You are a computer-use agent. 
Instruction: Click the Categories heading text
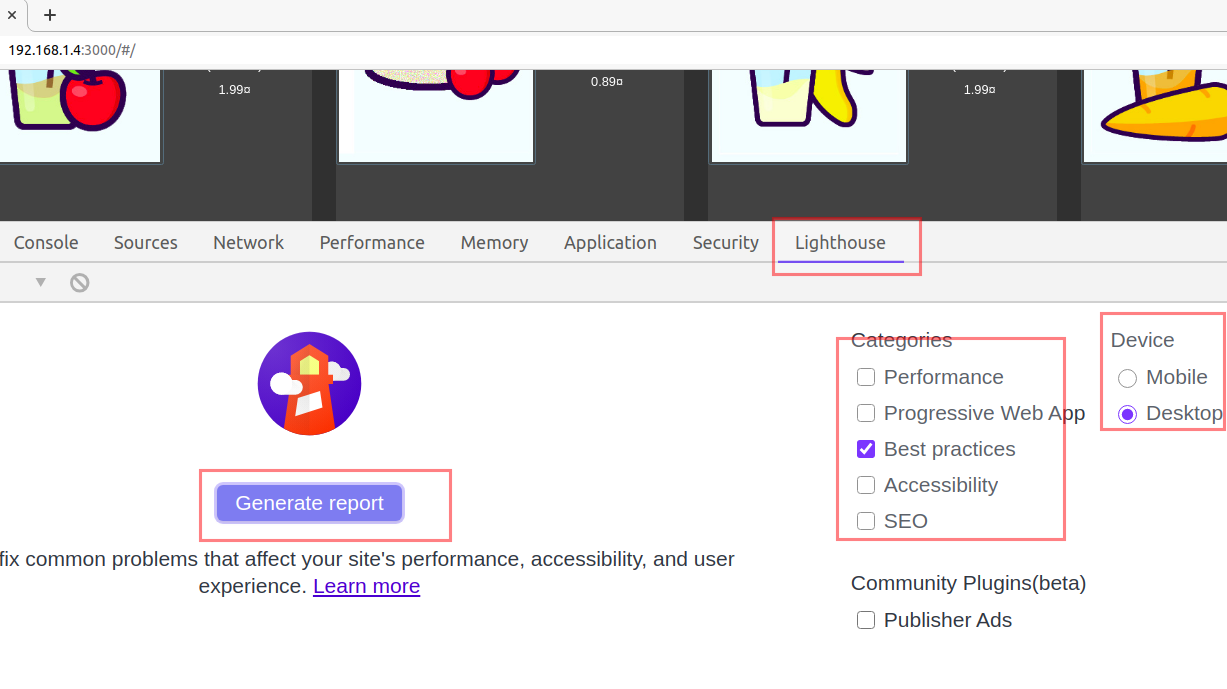(x=901, y=340)
